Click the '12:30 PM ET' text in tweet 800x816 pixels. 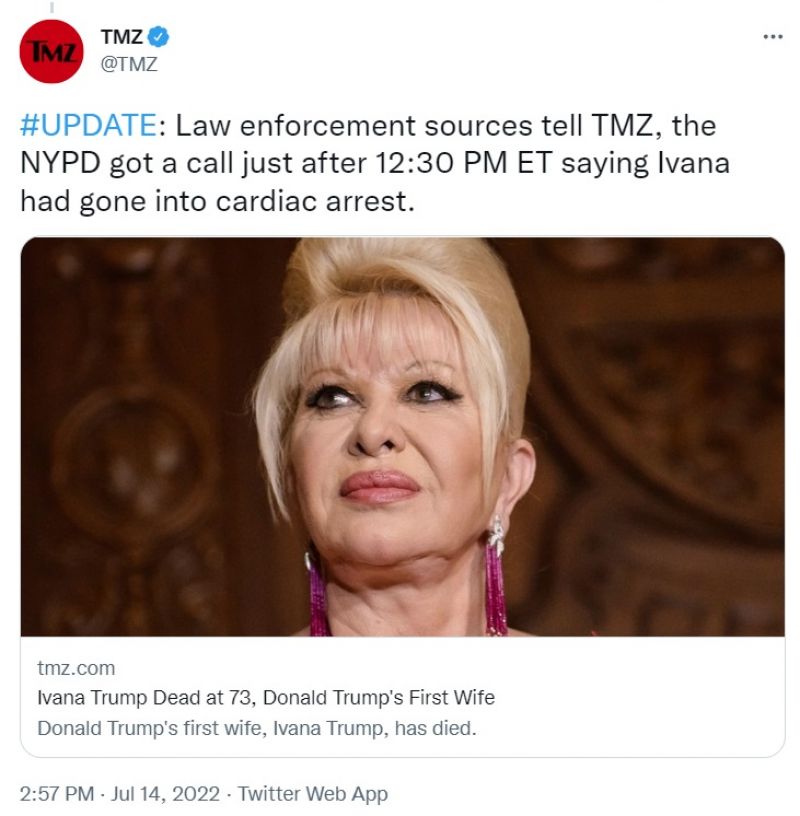click(463, 163)
